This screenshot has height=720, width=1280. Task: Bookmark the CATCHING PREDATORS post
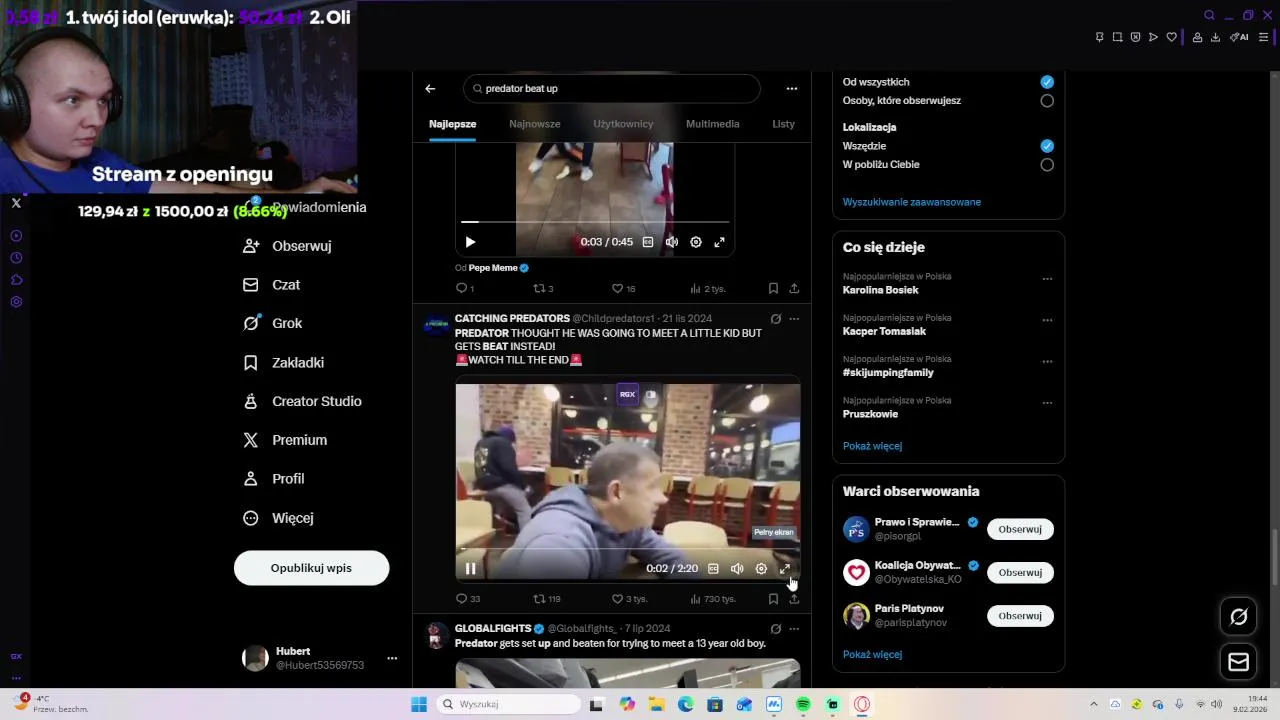point(773,599)
